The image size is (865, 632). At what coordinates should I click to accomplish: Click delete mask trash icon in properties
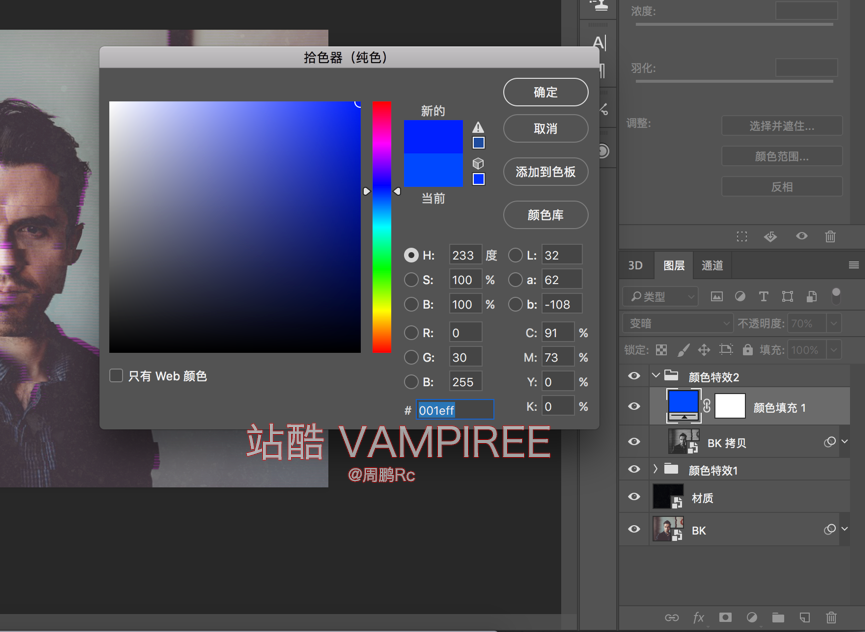[x=830, y=237]
